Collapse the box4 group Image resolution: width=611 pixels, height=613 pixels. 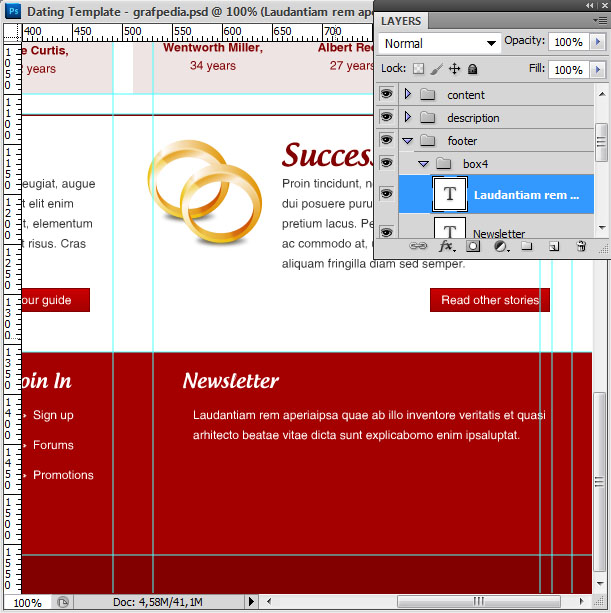[423, 164]
